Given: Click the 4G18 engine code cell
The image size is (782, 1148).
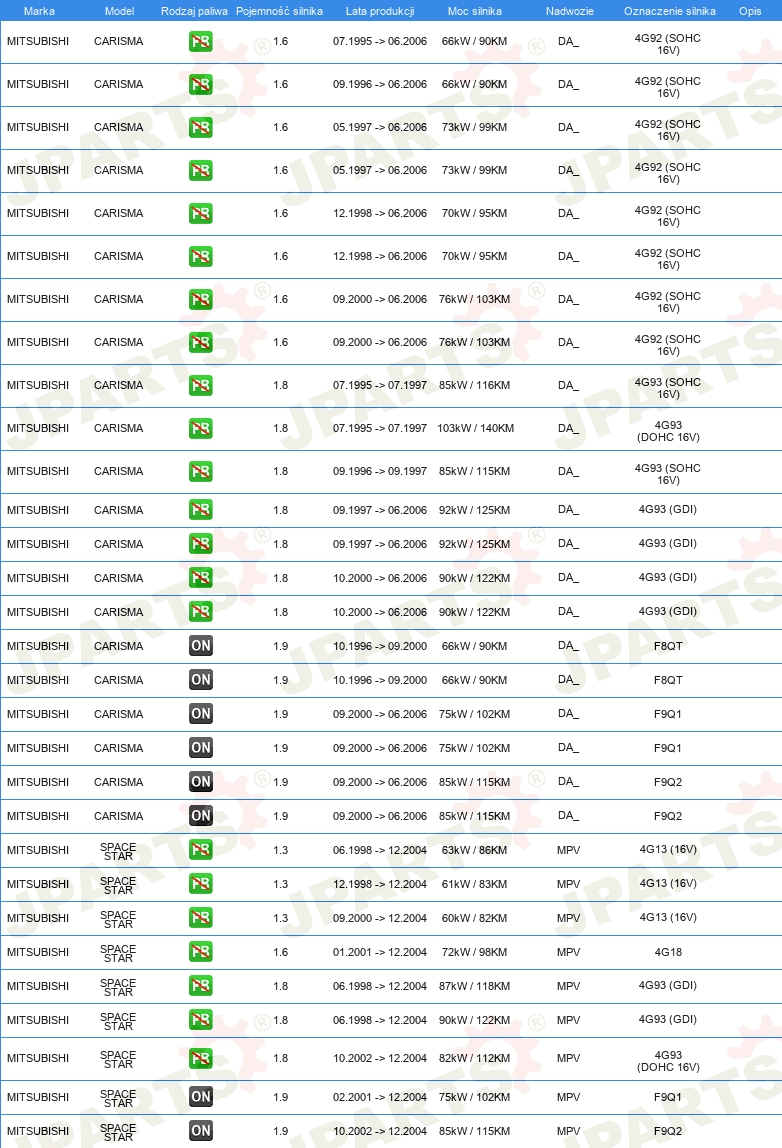Looking at the screenshot, I should click(x=668, y=952).
